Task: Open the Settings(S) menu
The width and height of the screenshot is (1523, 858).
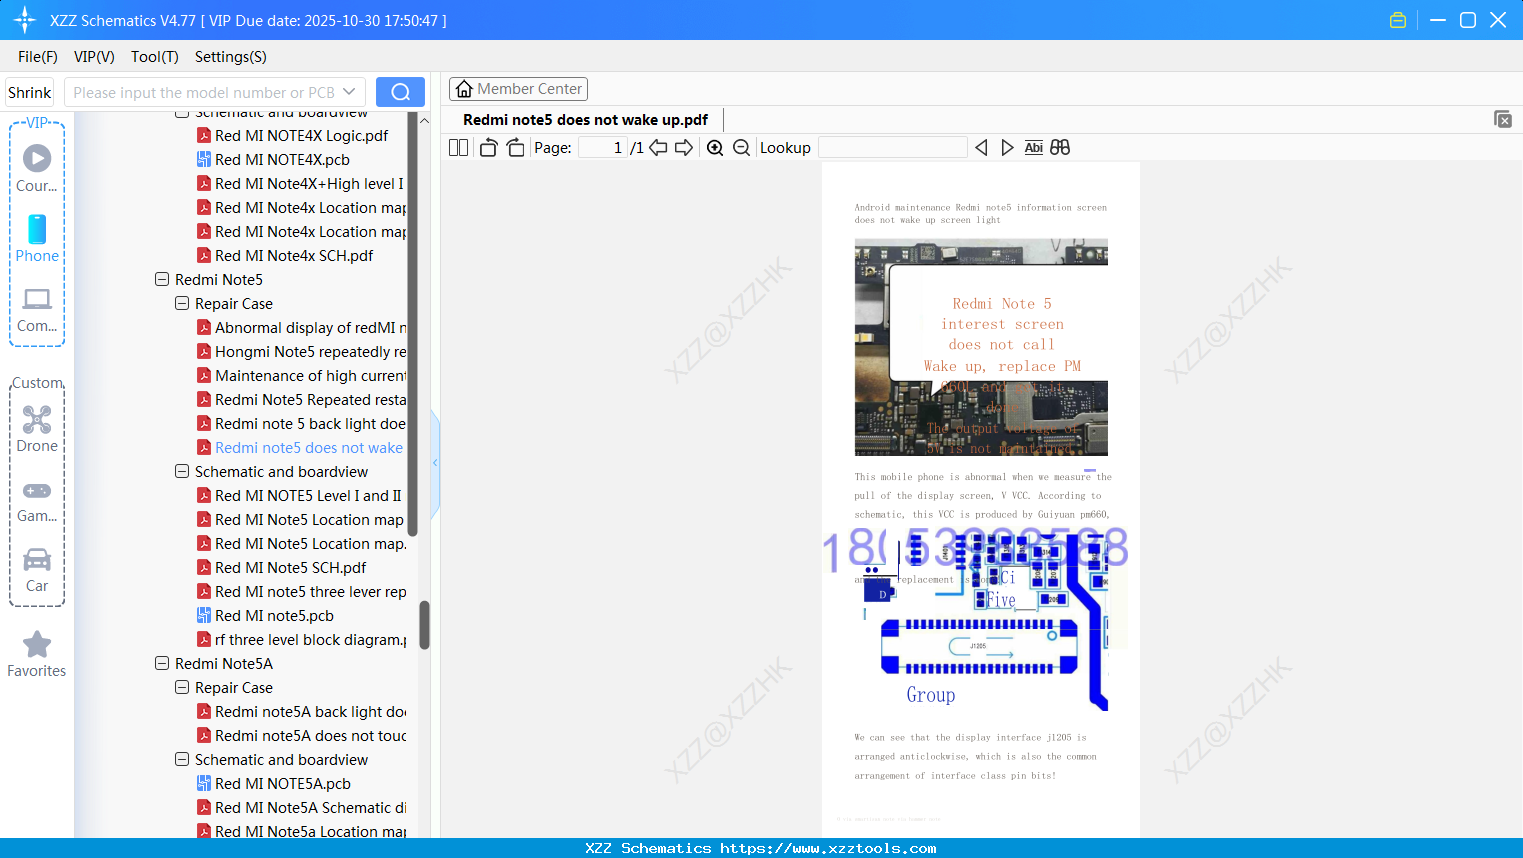Action: click(231, 57)
